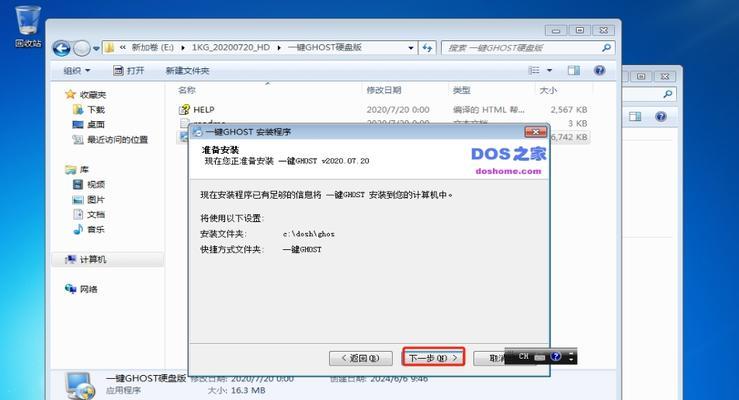Sort by the 大小 column header
The image size is (739, 400).
pyautogui.click(x=548, y=90)
